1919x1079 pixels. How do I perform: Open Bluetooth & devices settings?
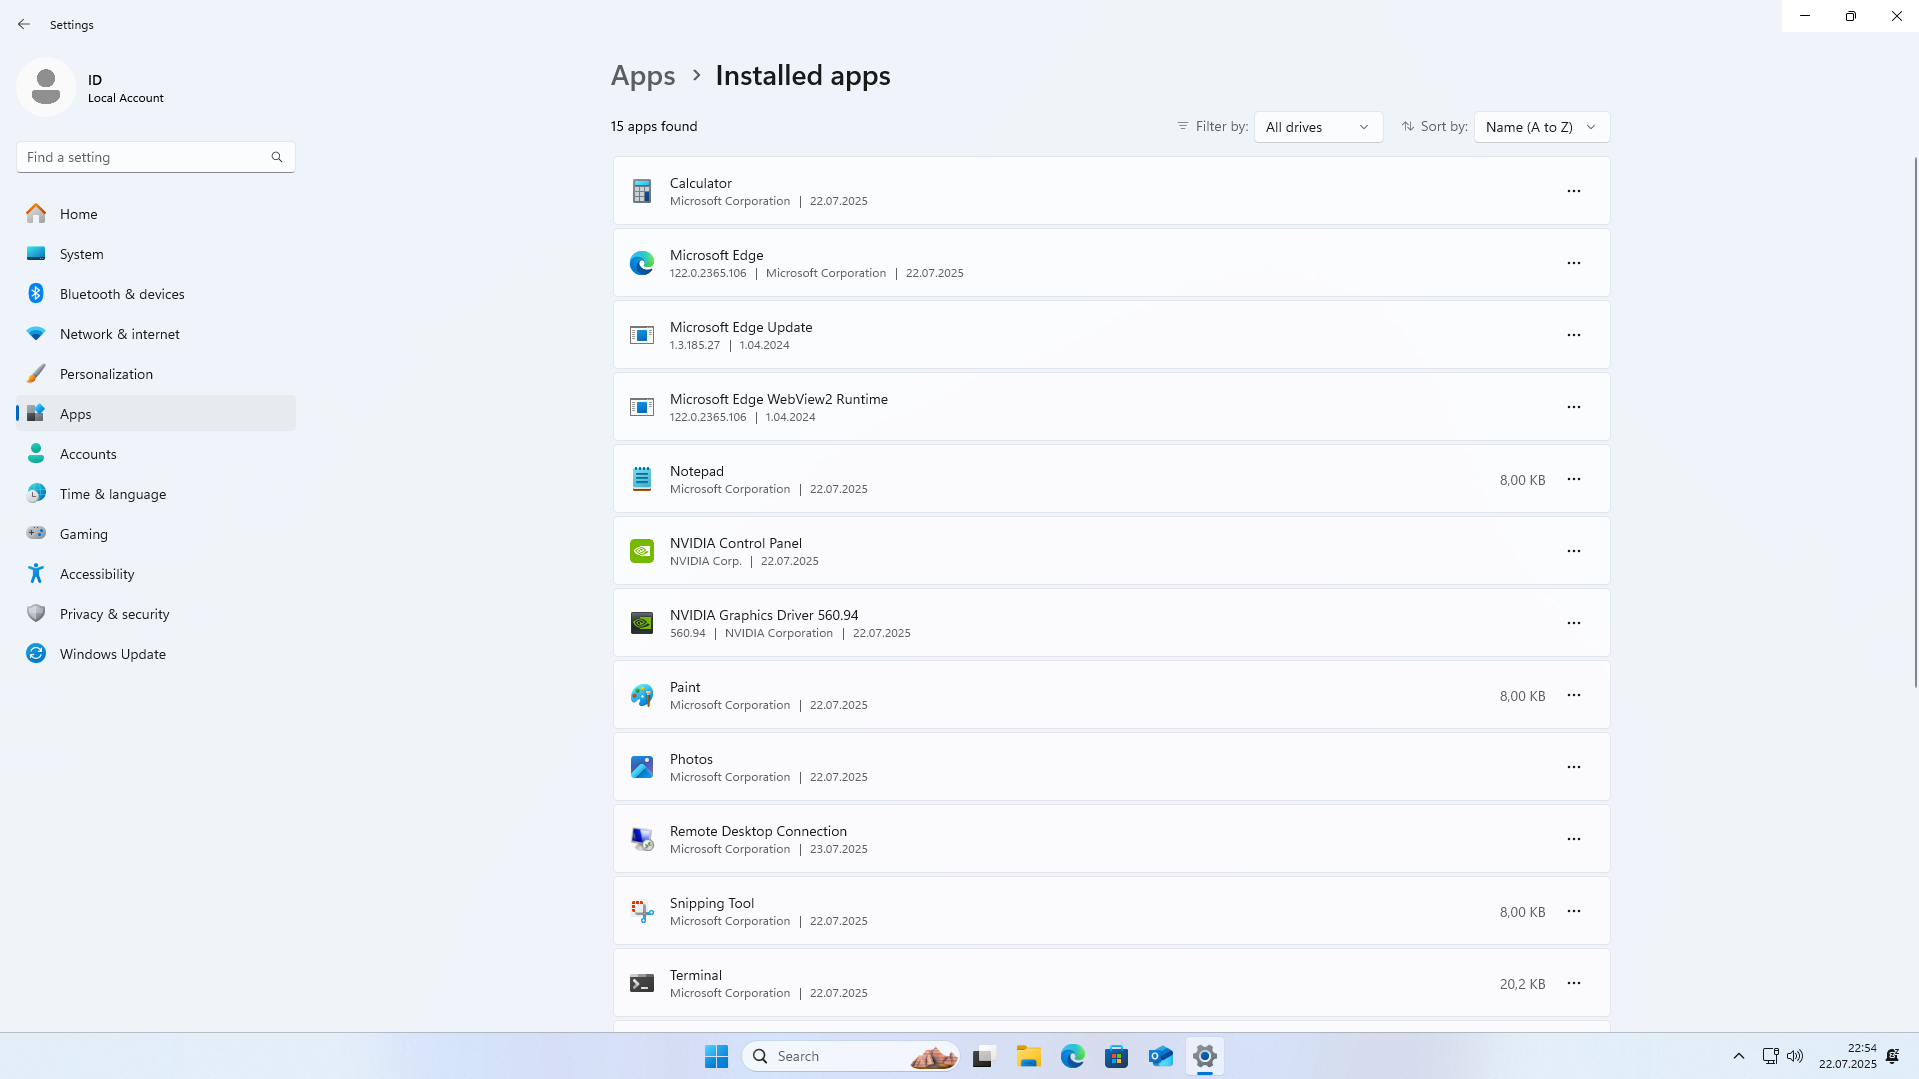[x=156, y=294]
